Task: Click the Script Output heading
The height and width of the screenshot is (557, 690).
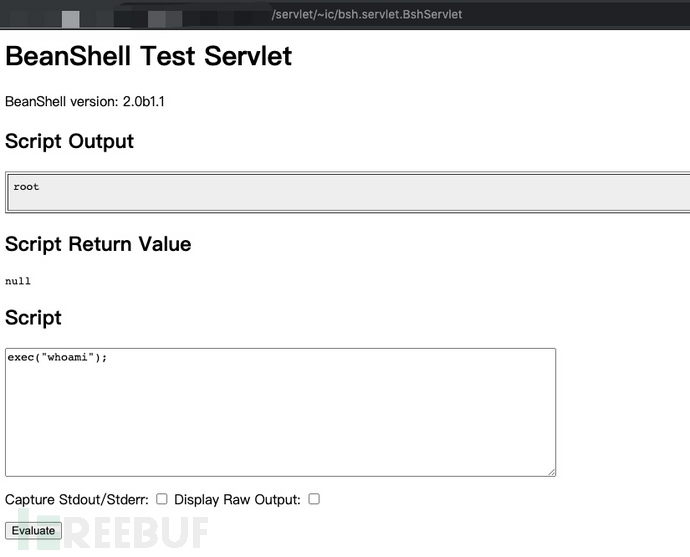Action: [70, 142]
